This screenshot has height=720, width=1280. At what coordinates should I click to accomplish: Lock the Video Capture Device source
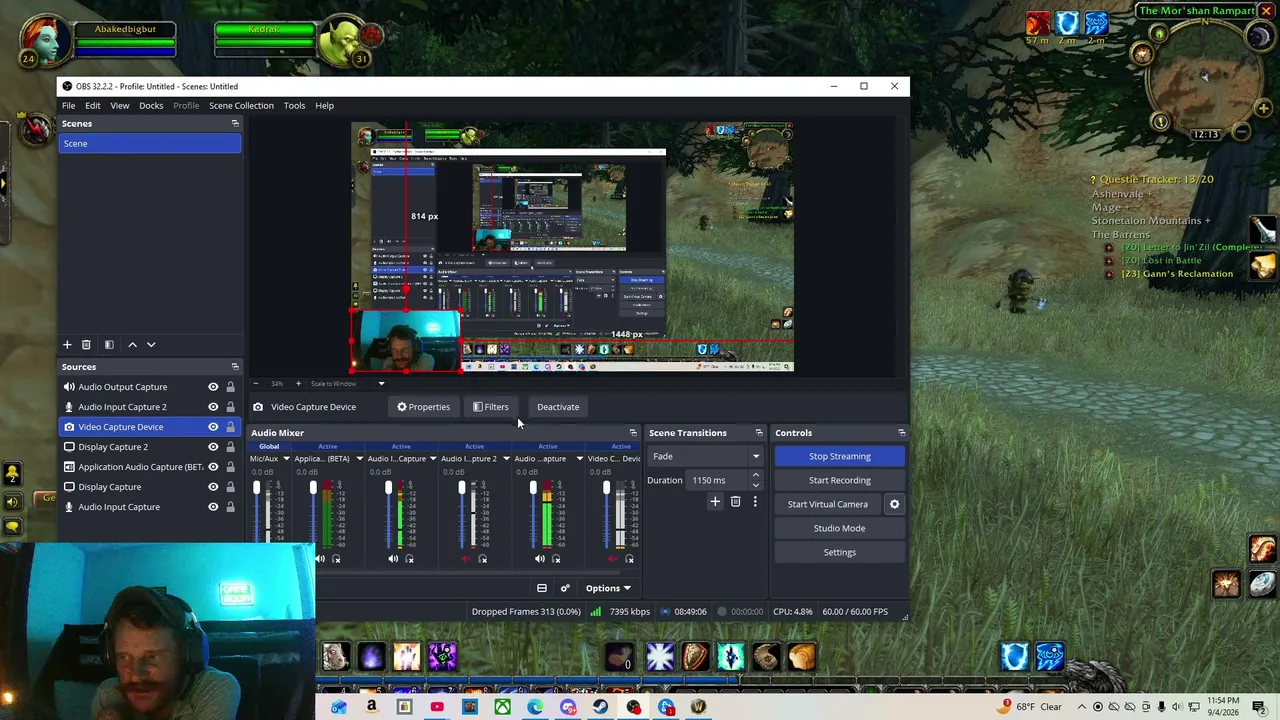[x=230, y=427]
